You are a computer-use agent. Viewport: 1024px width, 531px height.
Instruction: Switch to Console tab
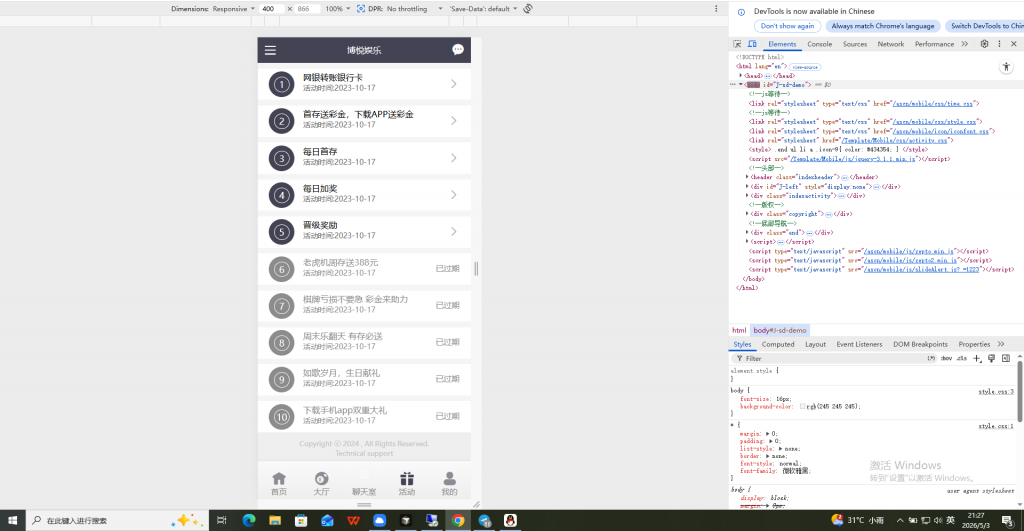[820, 44]
